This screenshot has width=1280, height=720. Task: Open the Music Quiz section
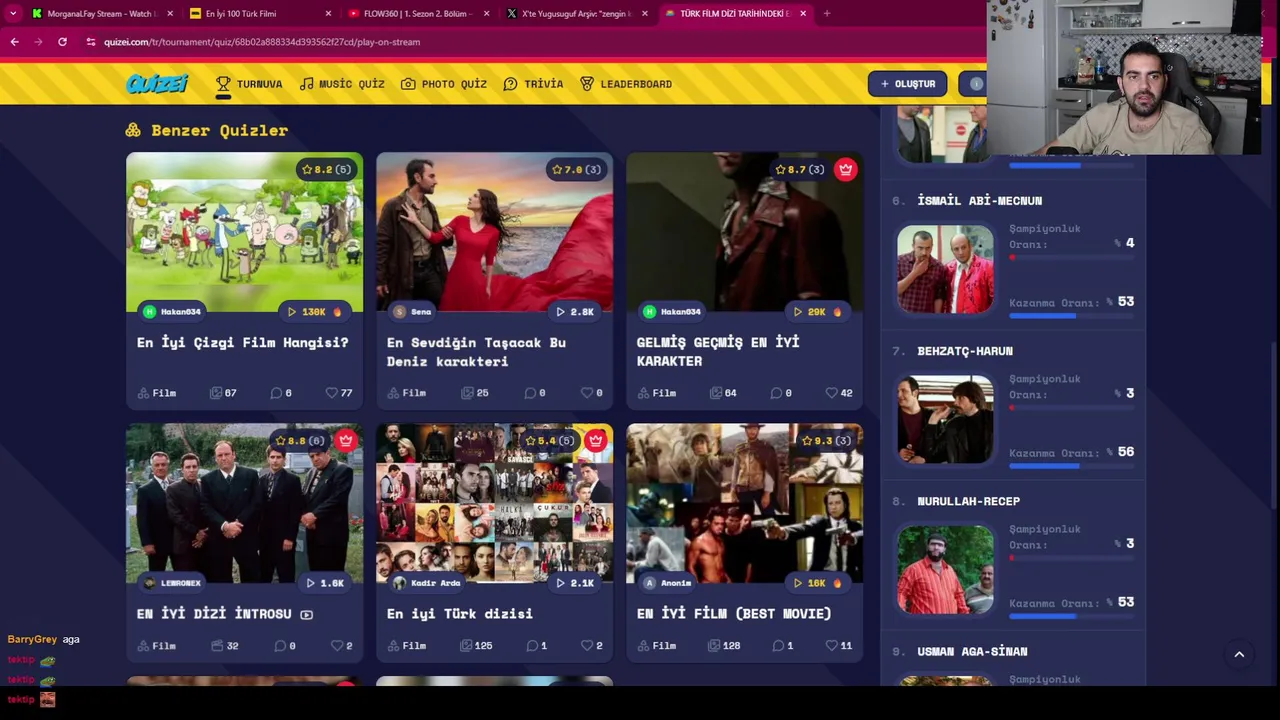(342, 84)
